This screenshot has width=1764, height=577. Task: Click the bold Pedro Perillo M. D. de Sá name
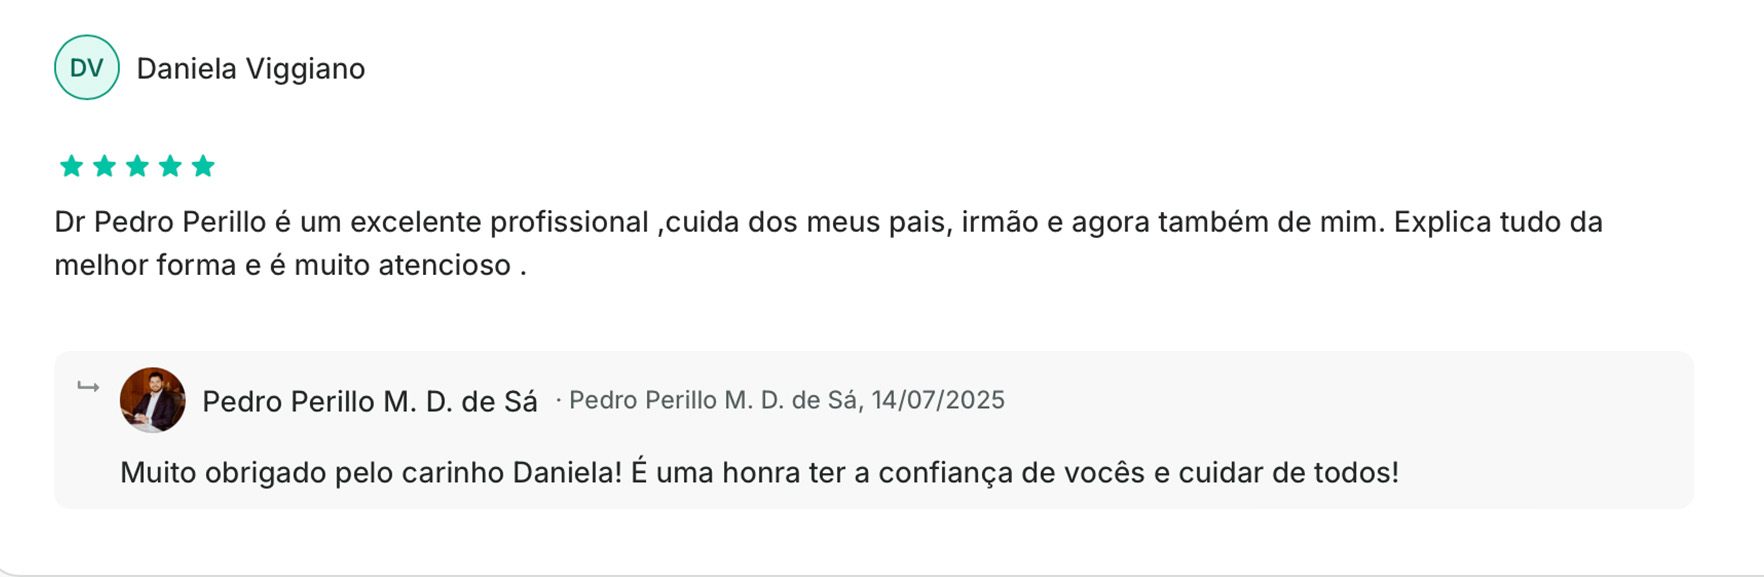[x=369, y=401]
